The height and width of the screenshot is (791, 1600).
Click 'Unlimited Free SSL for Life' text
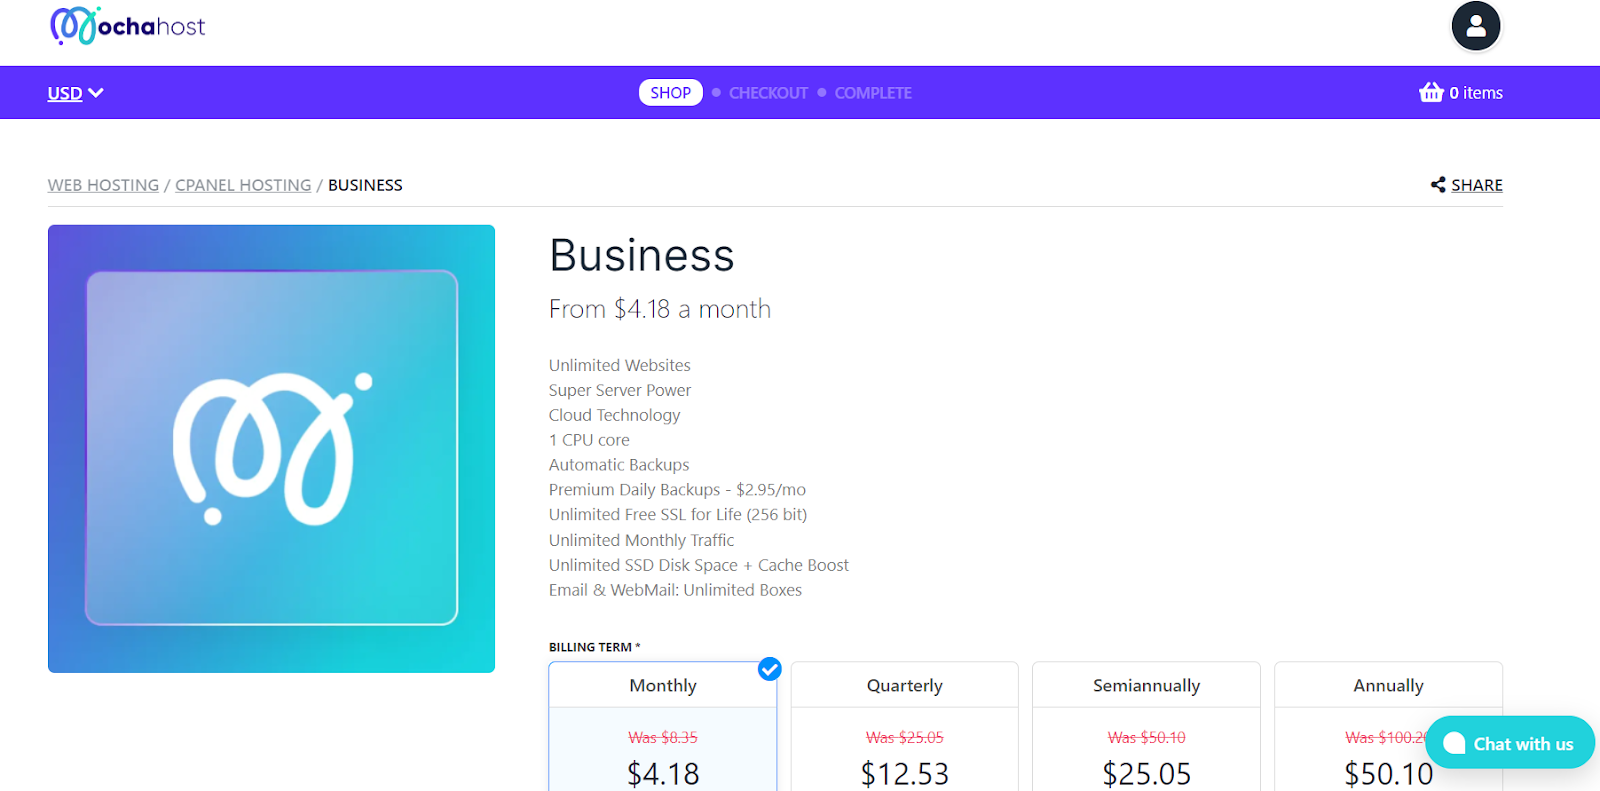tap(678, 515)
